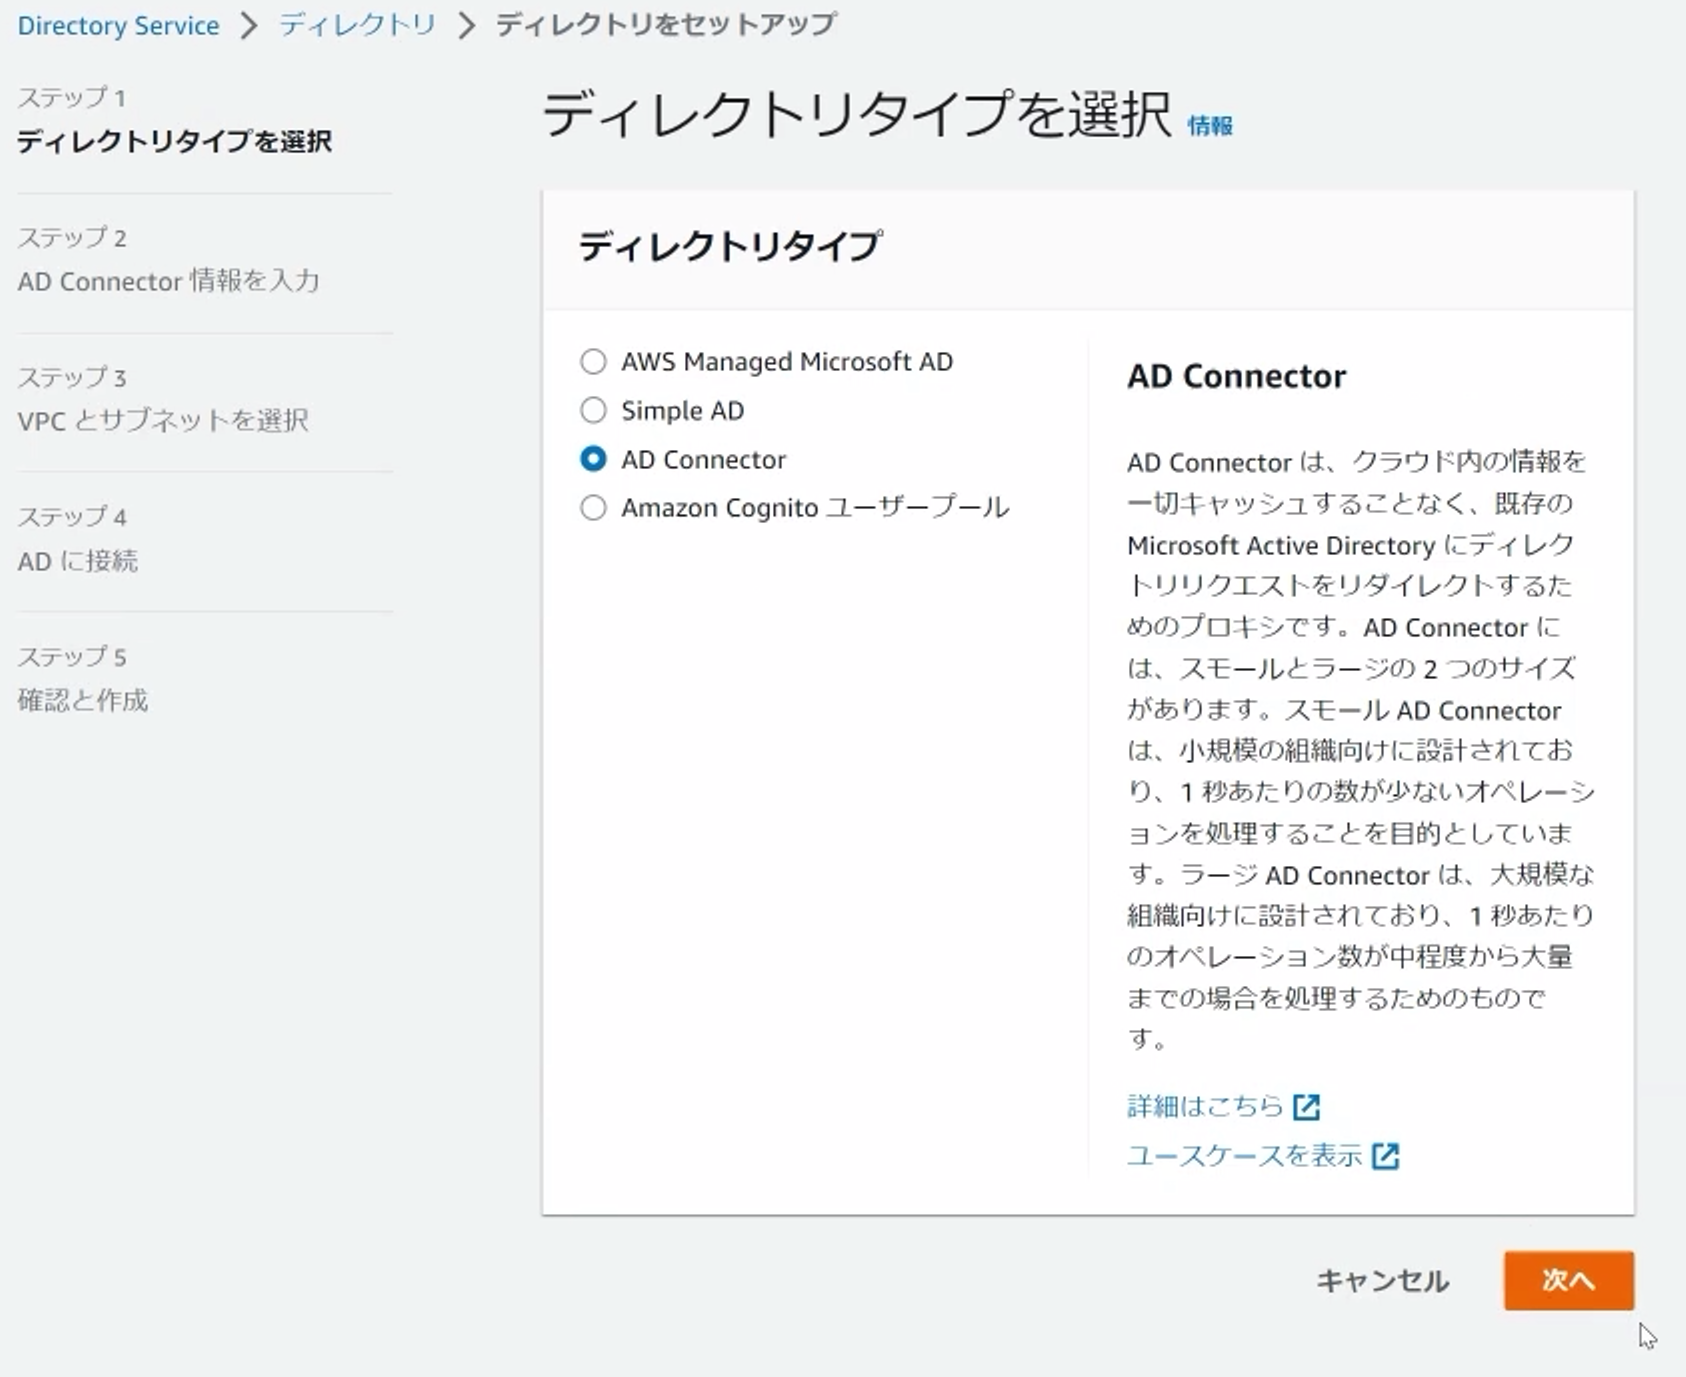The image size is (1686, 1377).
Task: Click the 次へ button
Action: click(1568, 1280)
